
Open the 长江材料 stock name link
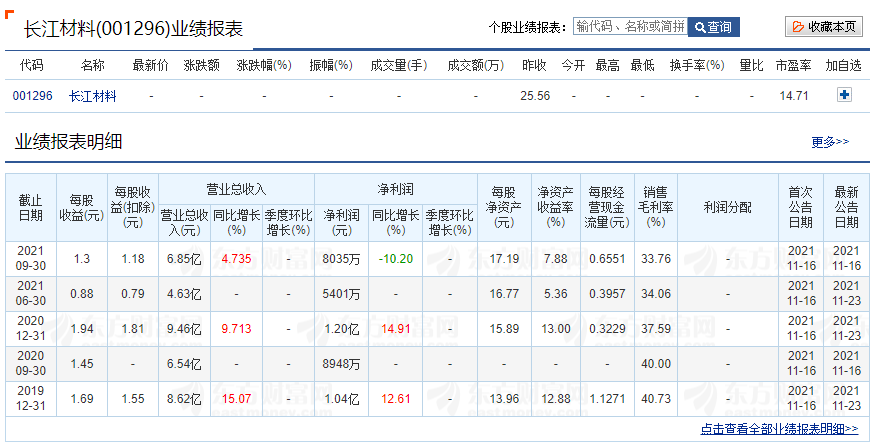click(x=93, y=96)
